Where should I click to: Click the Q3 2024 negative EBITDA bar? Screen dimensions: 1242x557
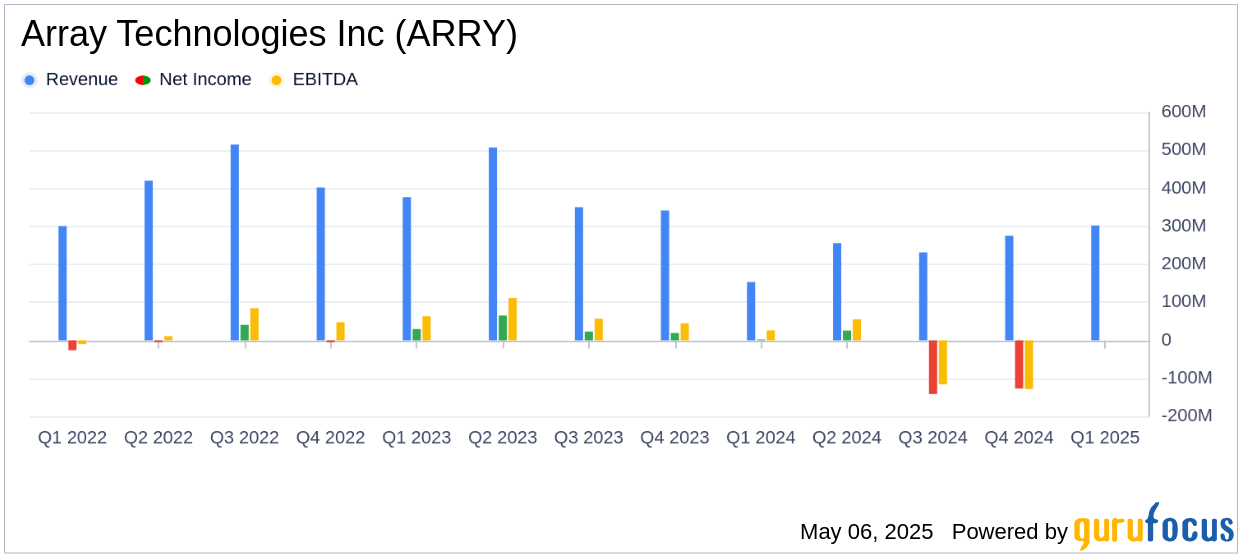[x=942, y=362]
